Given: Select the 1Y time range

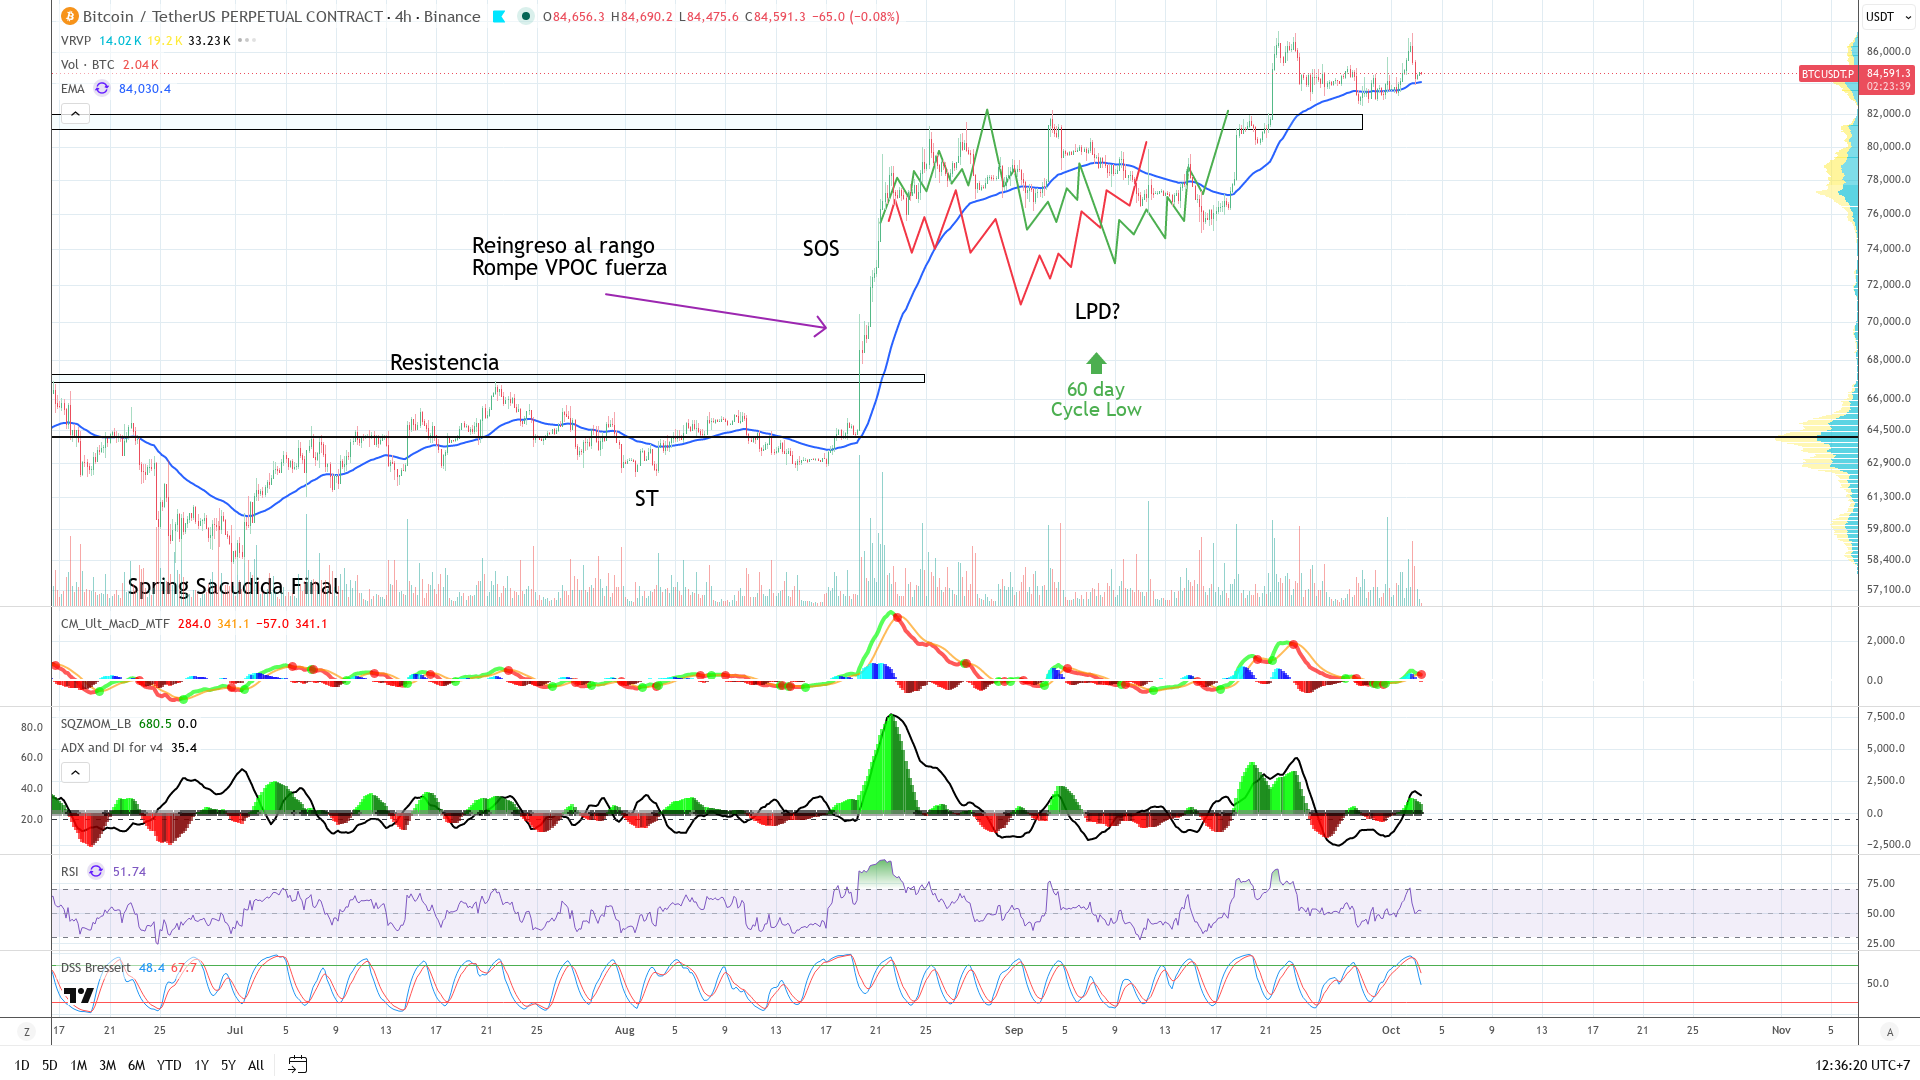Looking at the screenshot, I should pyautogui.click(x=201, y=1065).
